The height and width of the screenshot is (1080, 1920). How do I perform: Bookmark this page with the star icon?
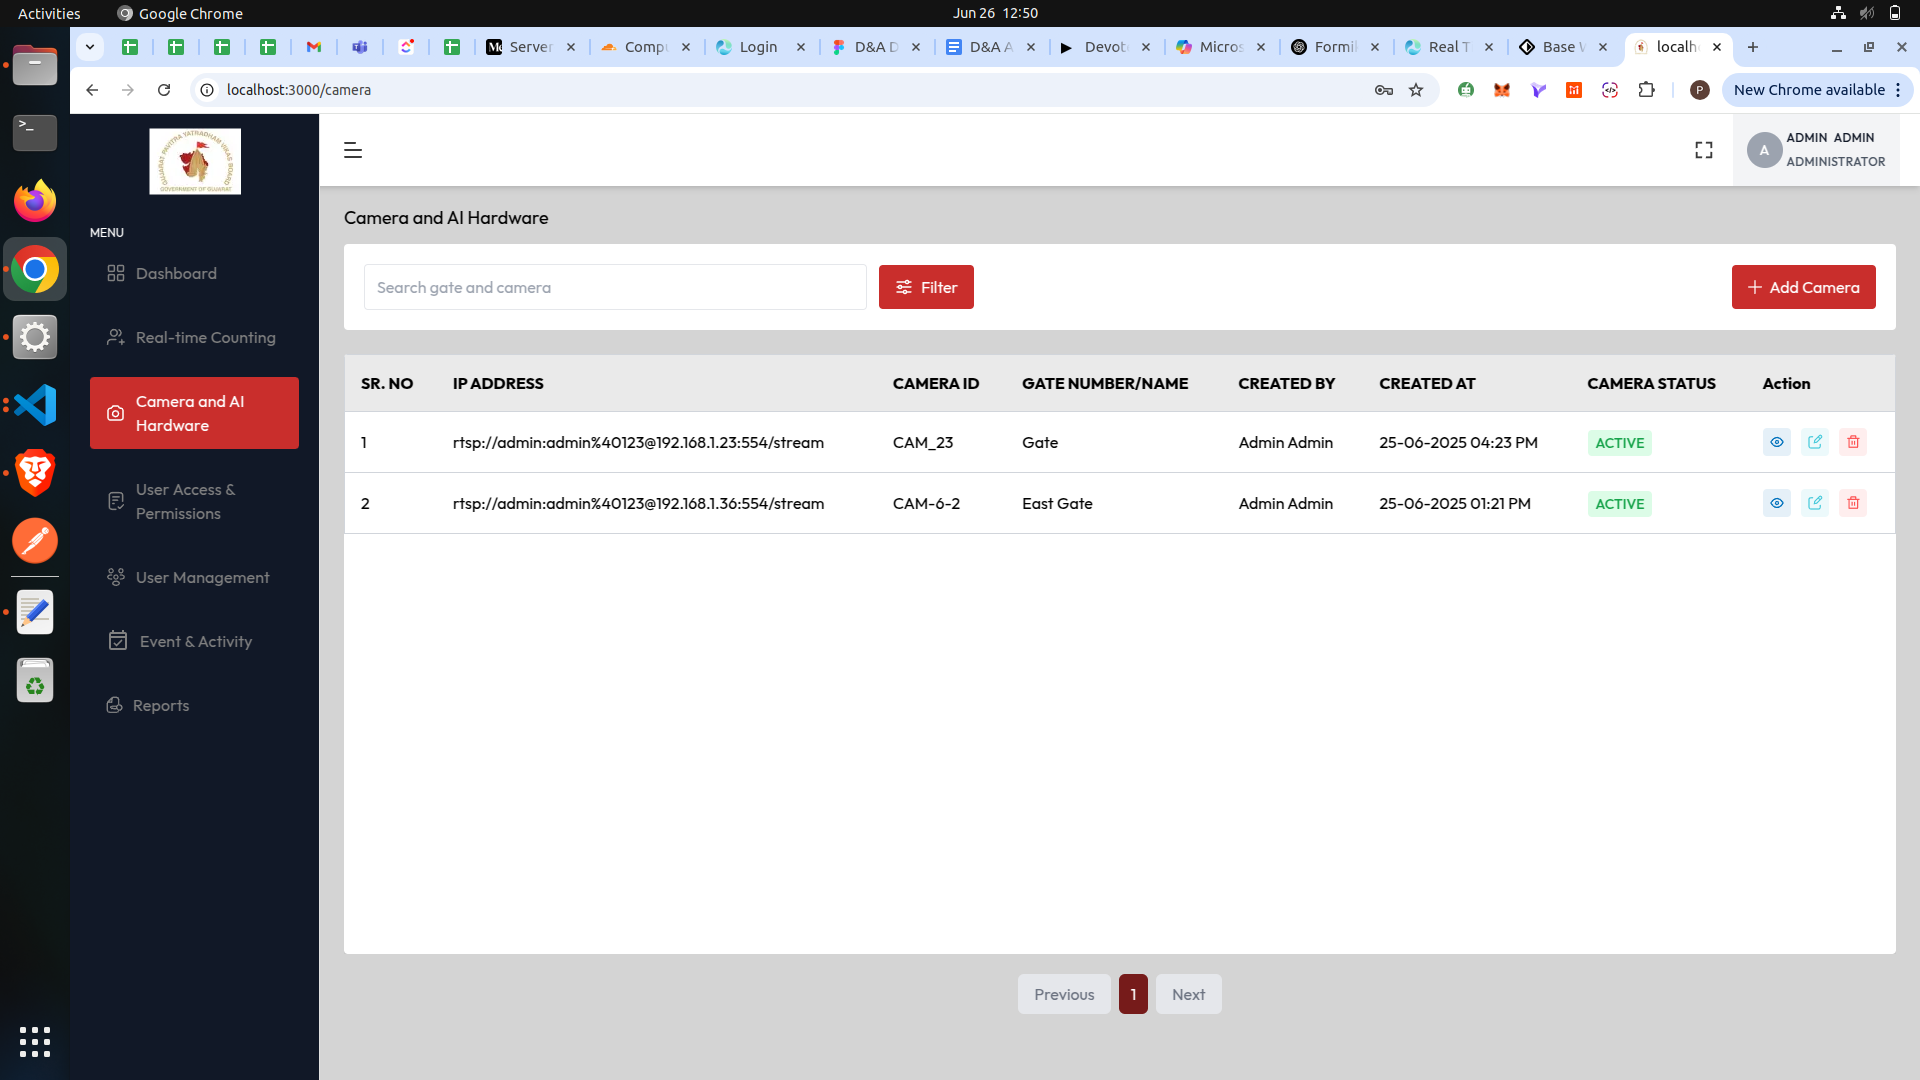tap(1416, 90)
